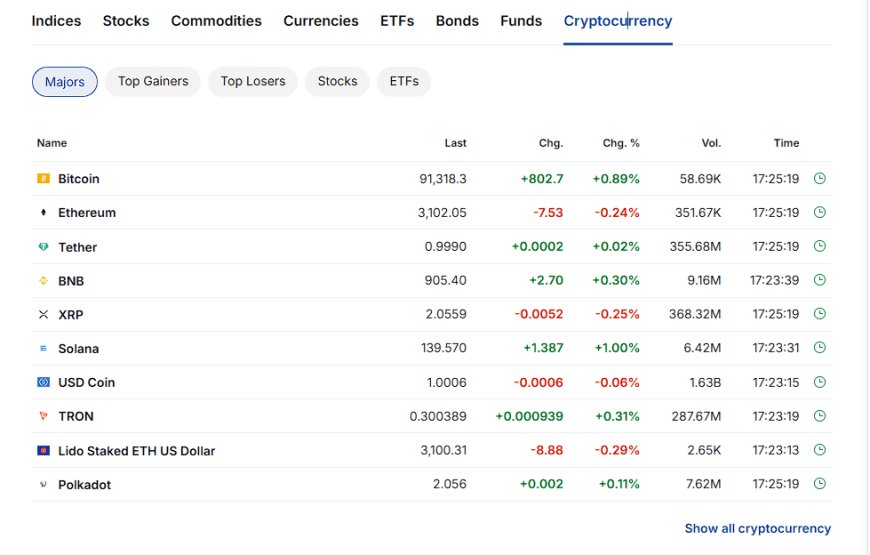870x555 pixels.
Task: Click the Ethereum coin icon
Action: [43, 212]
